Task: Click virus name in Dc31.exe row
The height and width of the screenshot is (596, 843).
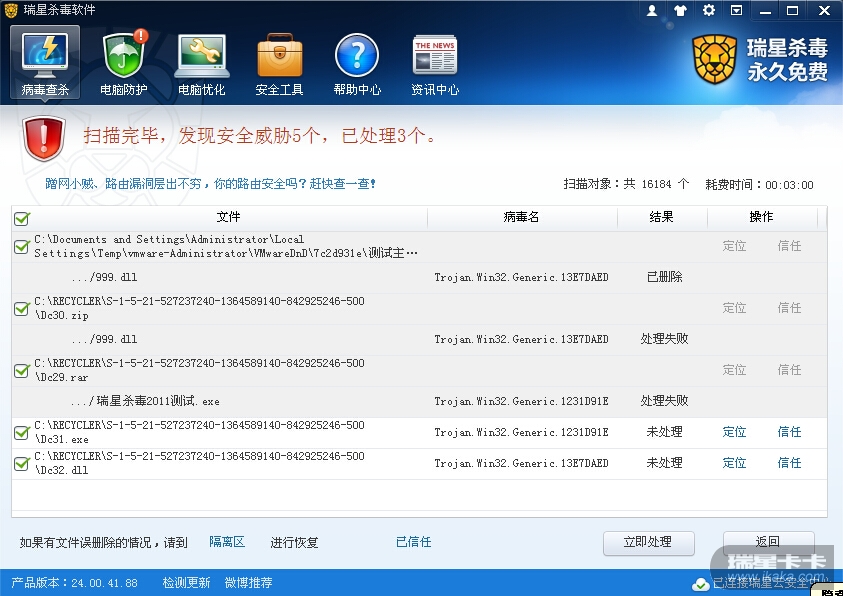Action: coord(521,433)
